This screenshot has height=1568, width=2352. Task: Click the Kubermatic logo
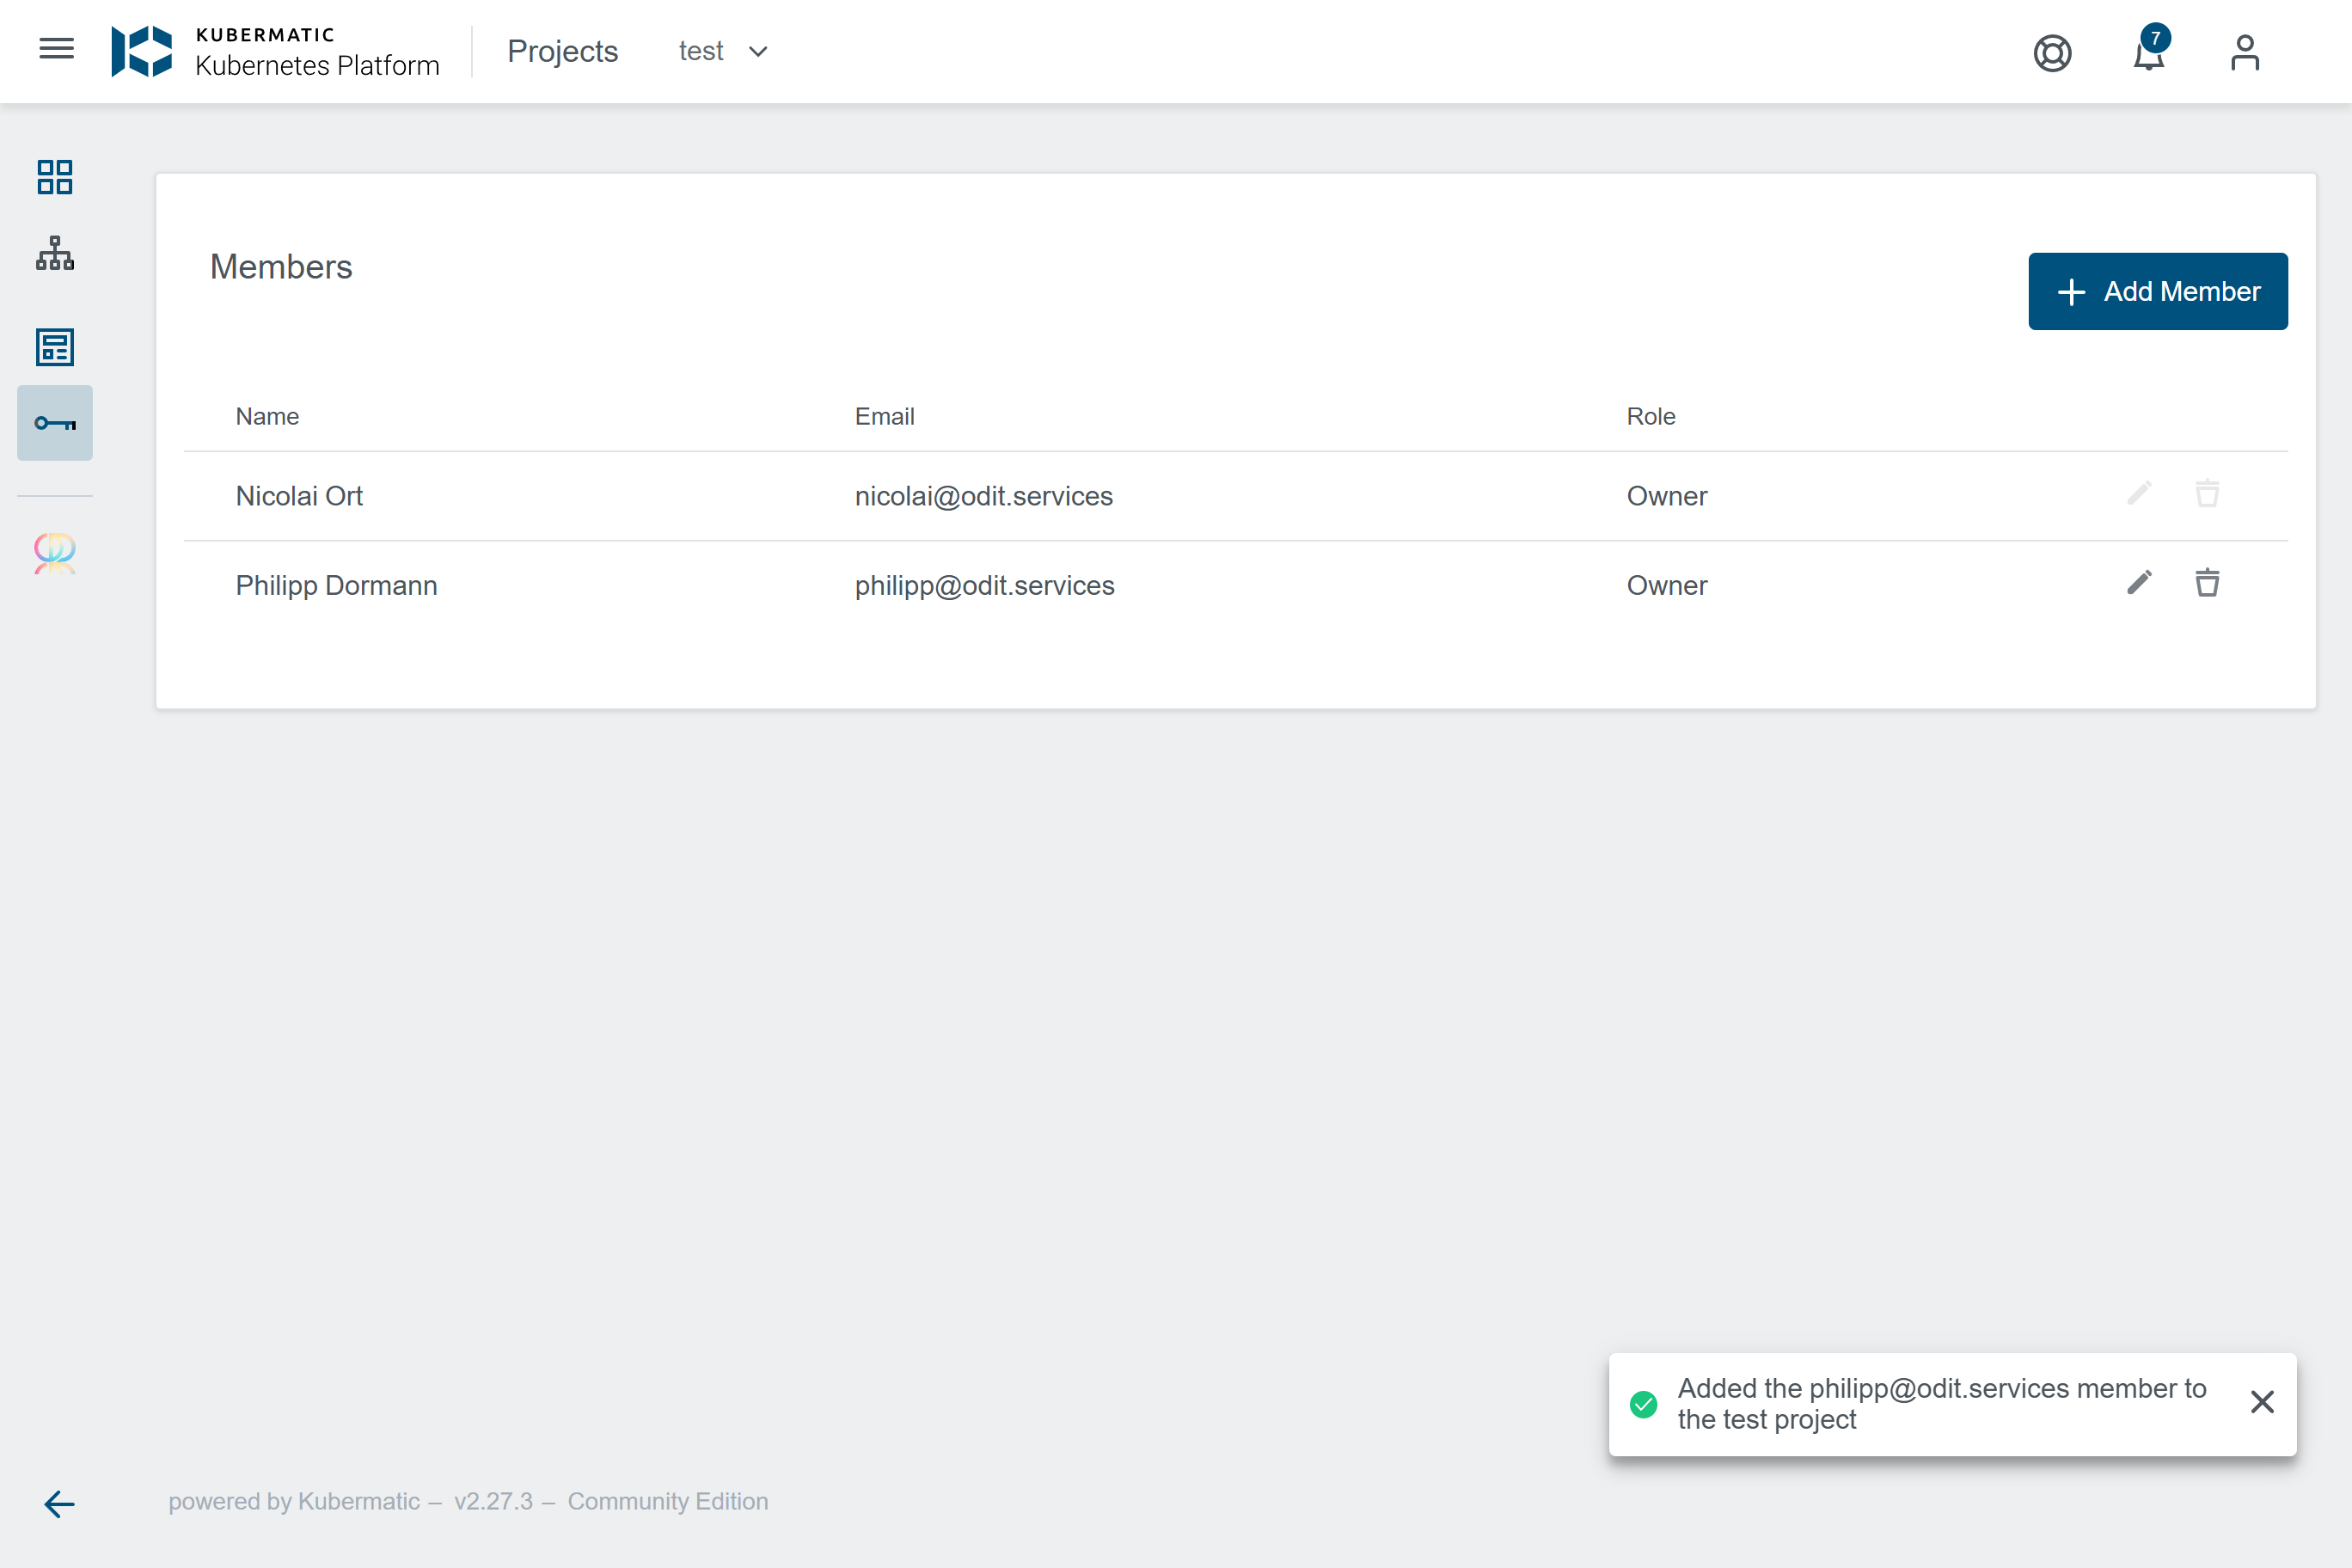pos(142,51)
